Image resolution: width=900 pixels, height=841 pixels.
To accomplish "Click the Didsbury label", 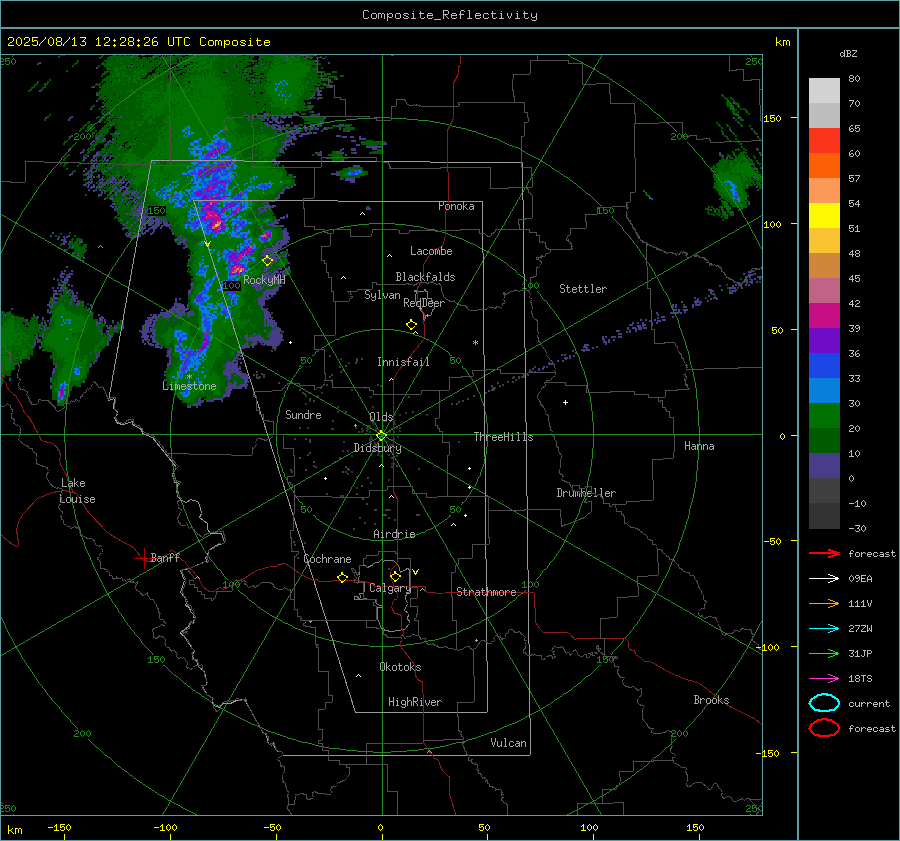I will pyautogui.click(x=377, y=448).
